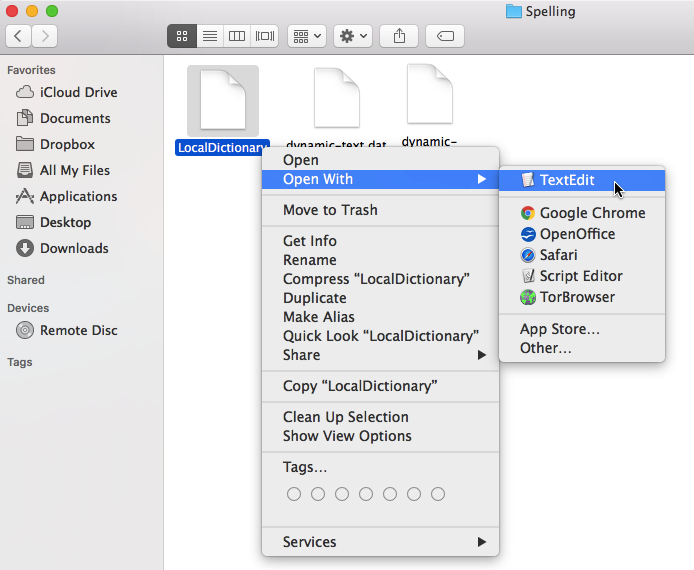694x570 pixels.
Task: Open the gear Action menu
Action: 353,36
